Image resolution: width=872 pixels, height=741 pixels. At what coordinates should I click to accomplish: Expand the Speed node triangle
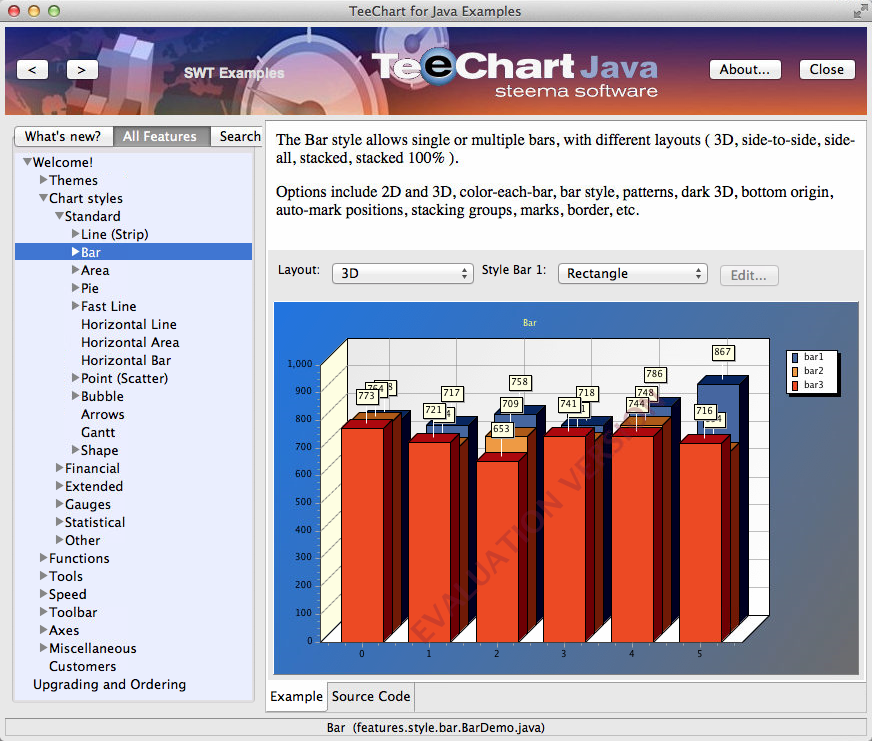[x=43, y=594]
